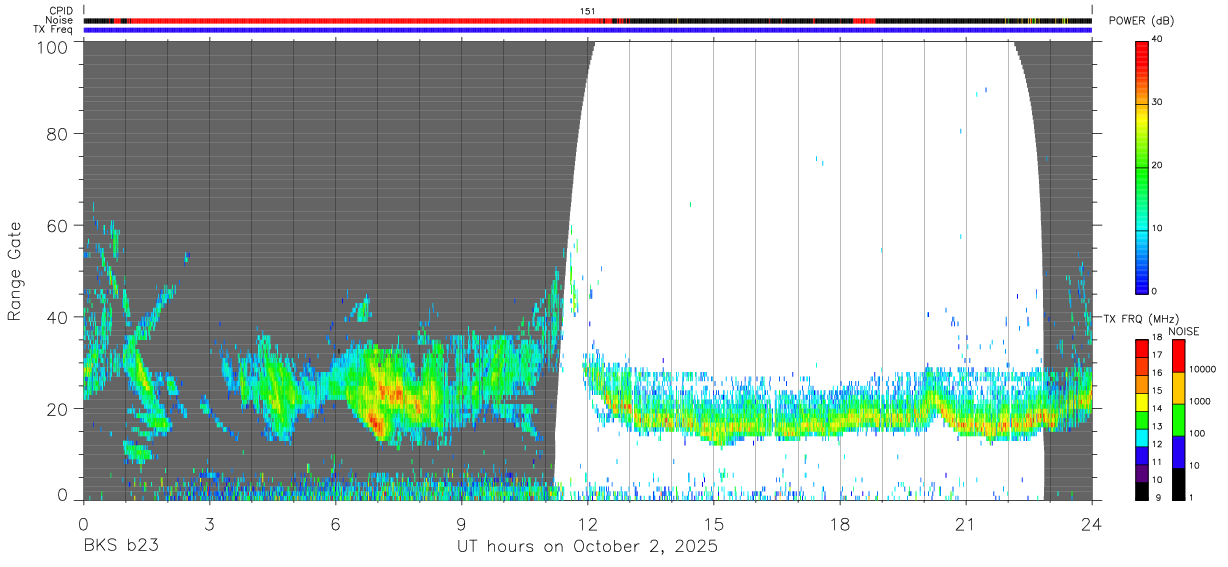Click the 14 tick on TX FRQ legend

pos(1157,409)
